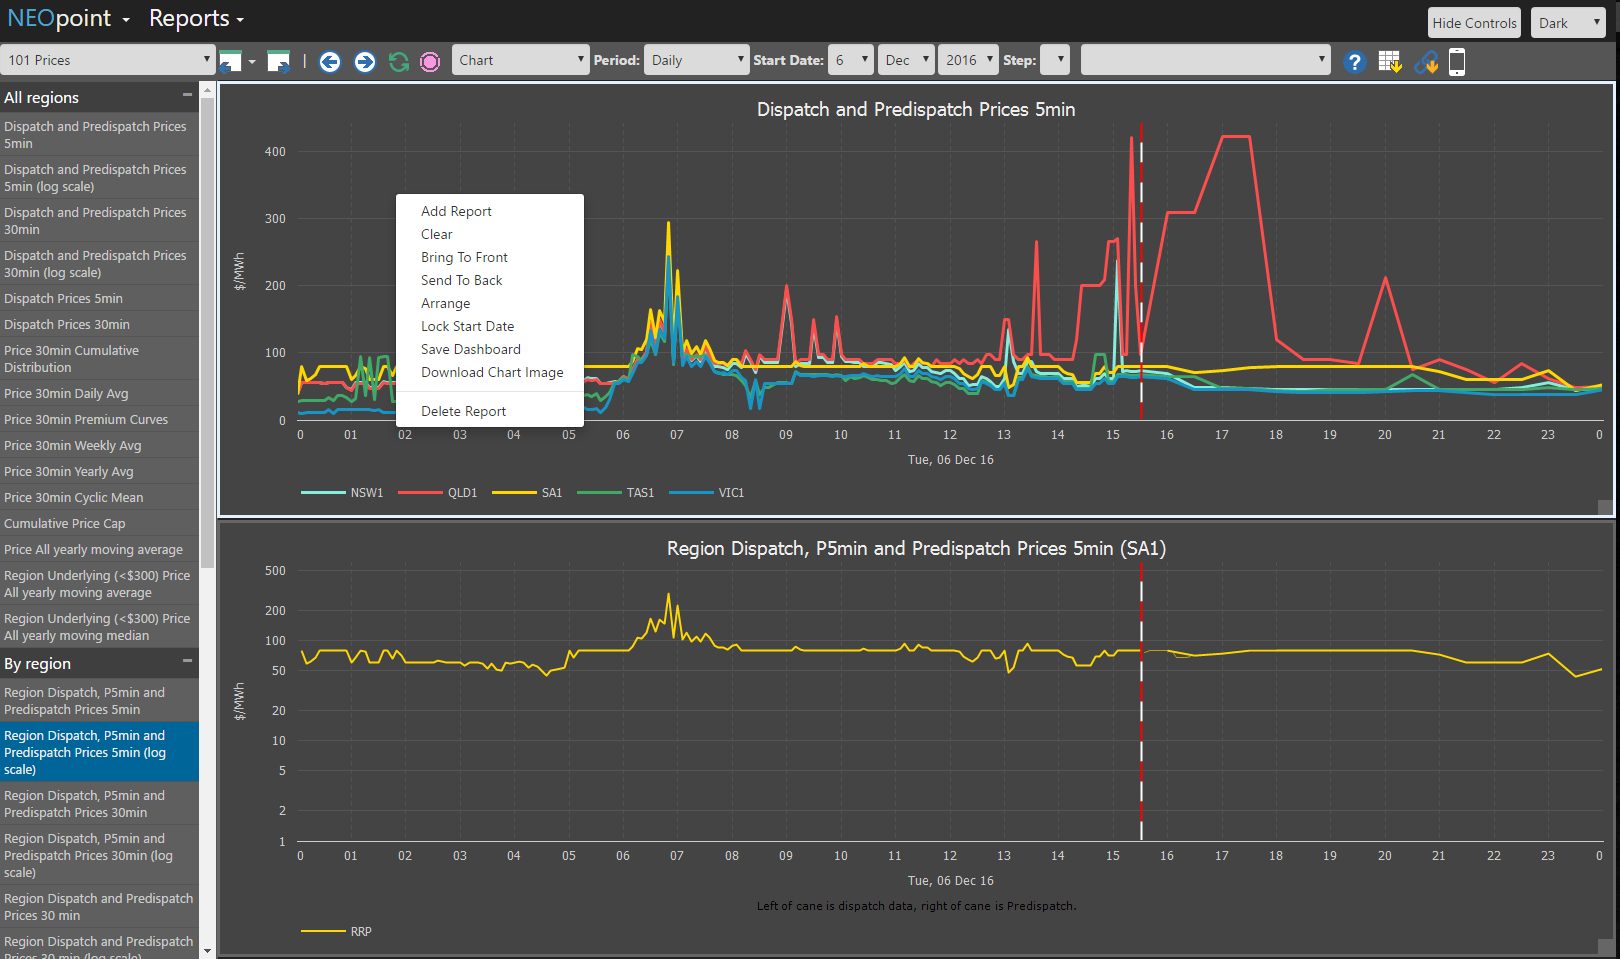
Task: Click the sidebar scroll down arrow
Action: coord(207,951)
